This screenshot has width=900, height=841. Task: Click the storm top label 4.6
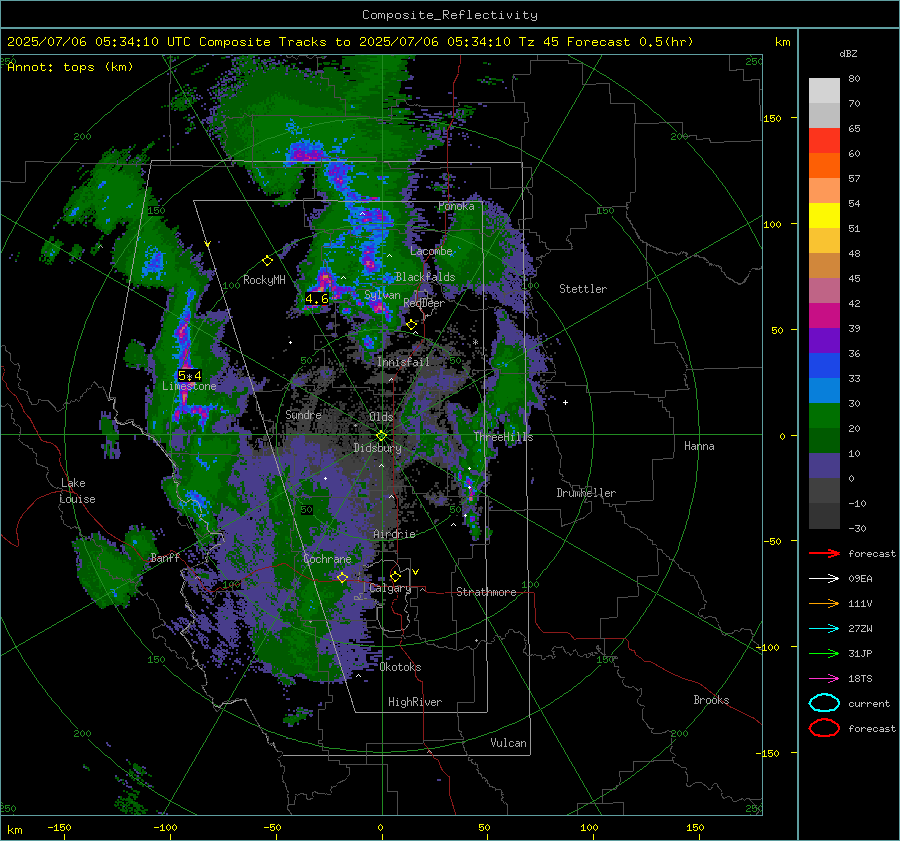317,299
